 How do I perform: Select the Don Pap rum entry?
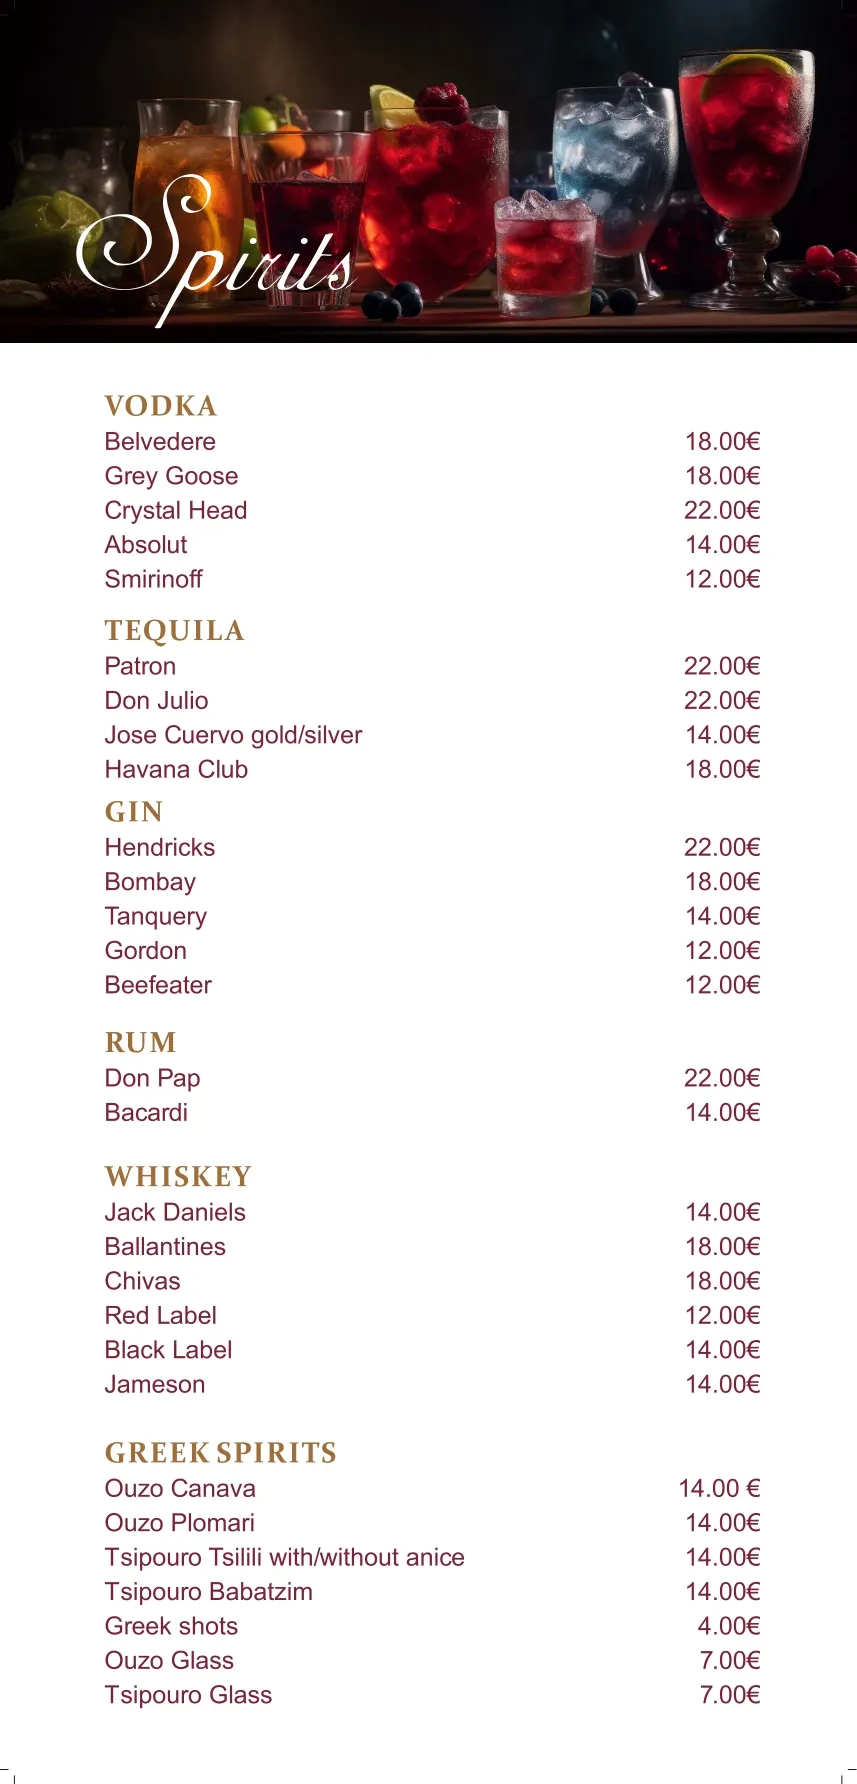pos(153,1079)
